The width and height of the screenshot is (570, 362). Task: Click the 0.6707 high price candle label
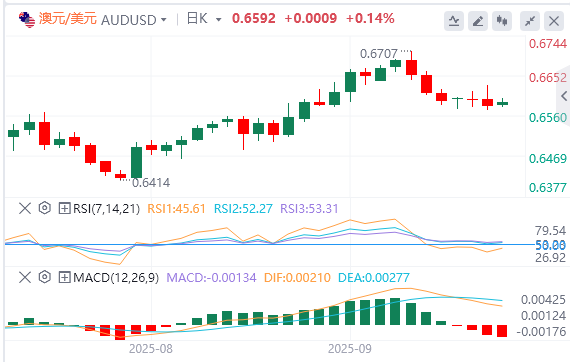(x=379, y=54)
